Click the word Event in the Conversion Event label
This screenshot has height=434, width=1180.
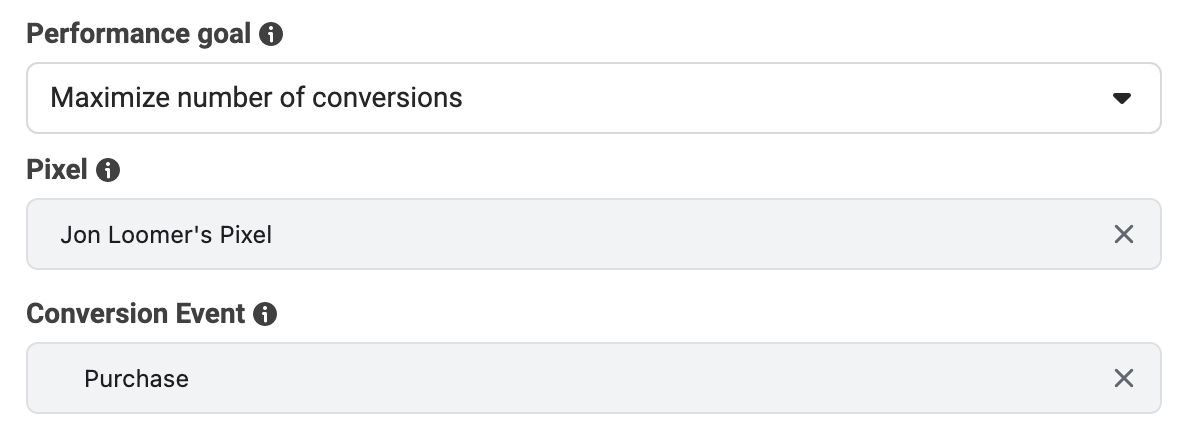pyautogui.click(x=210, y=314)
